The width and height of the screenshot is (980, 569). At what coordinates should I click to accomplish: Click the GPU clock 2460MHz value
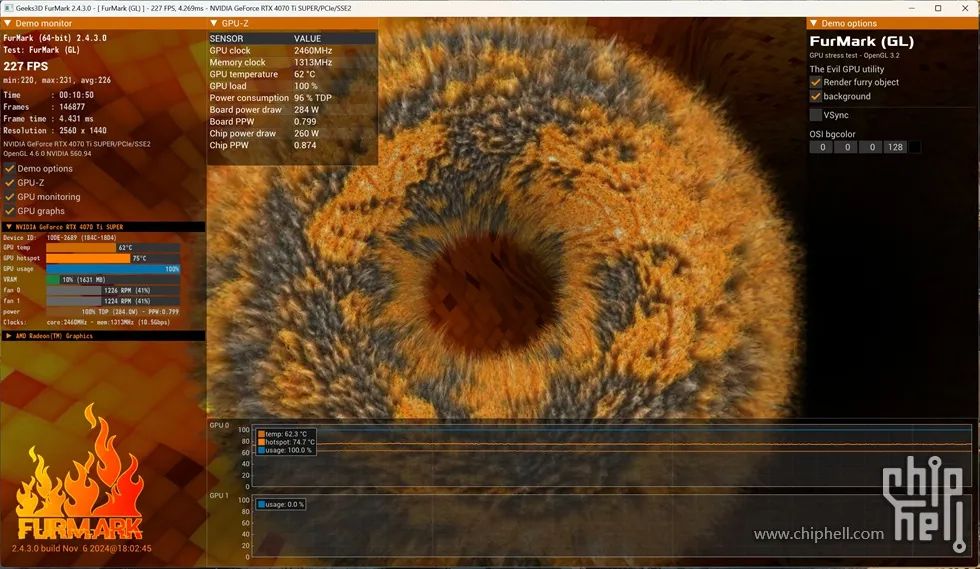(x=312, y=51)
